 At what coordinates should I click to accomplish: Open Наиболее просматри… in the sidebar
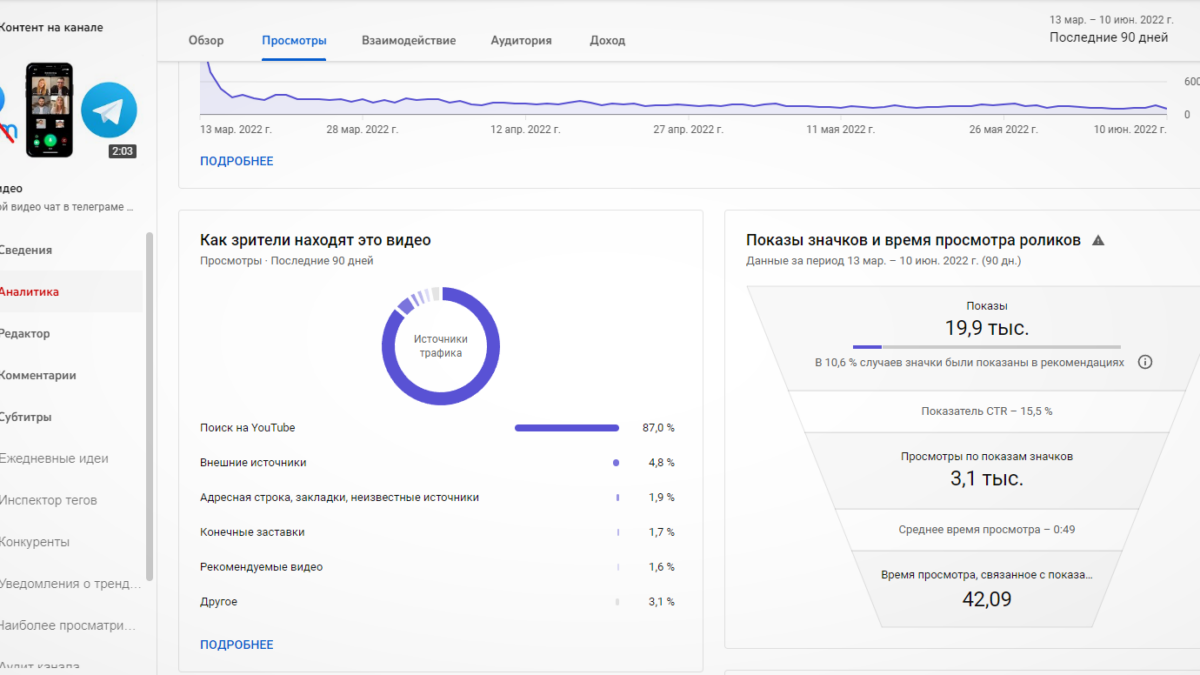(66, 625)
